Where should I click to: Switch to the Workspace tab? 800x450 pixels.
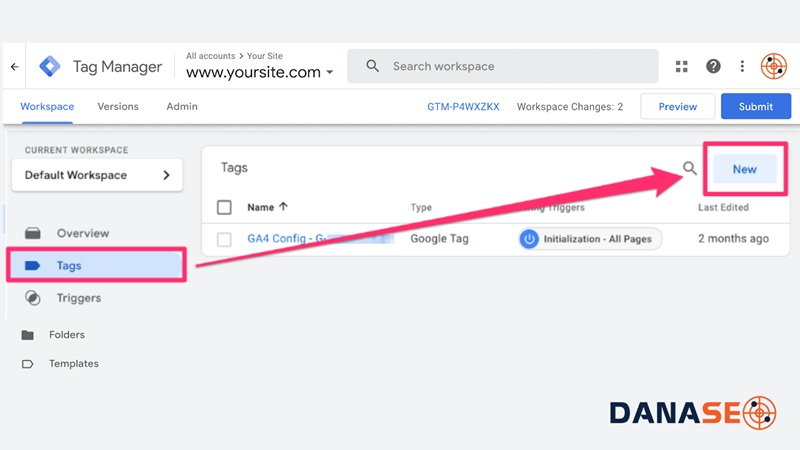point(47,107)
